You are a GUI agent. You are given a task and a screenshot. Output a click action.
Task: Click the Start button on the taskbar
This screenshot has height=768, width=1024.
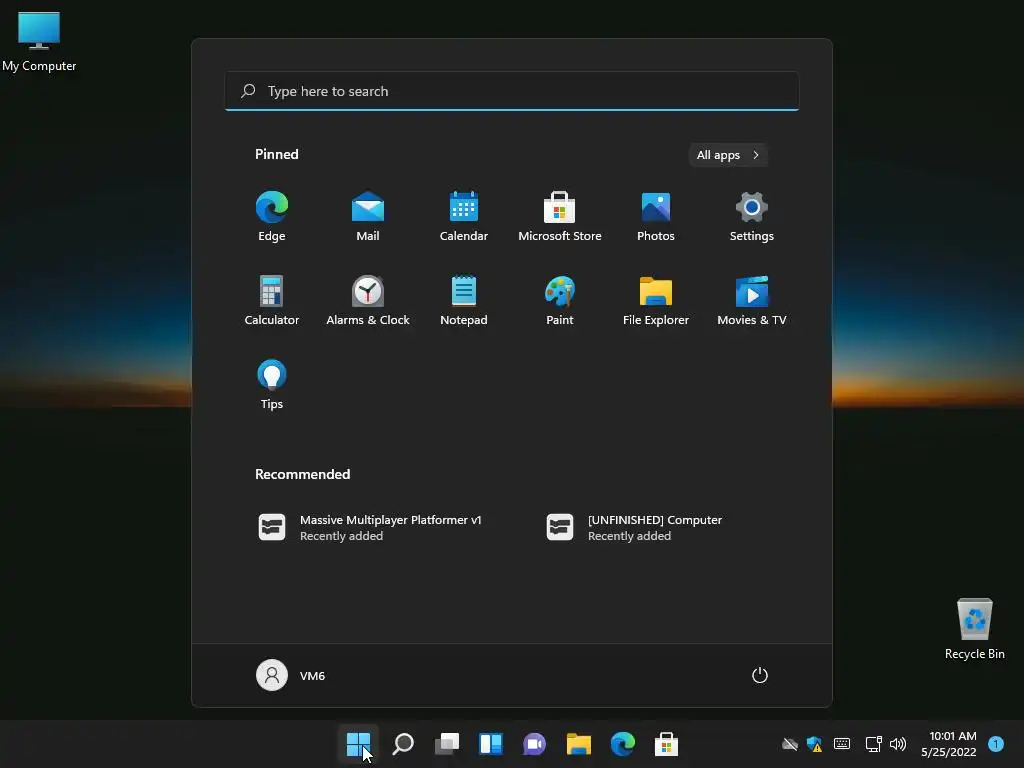click(359, 744)
